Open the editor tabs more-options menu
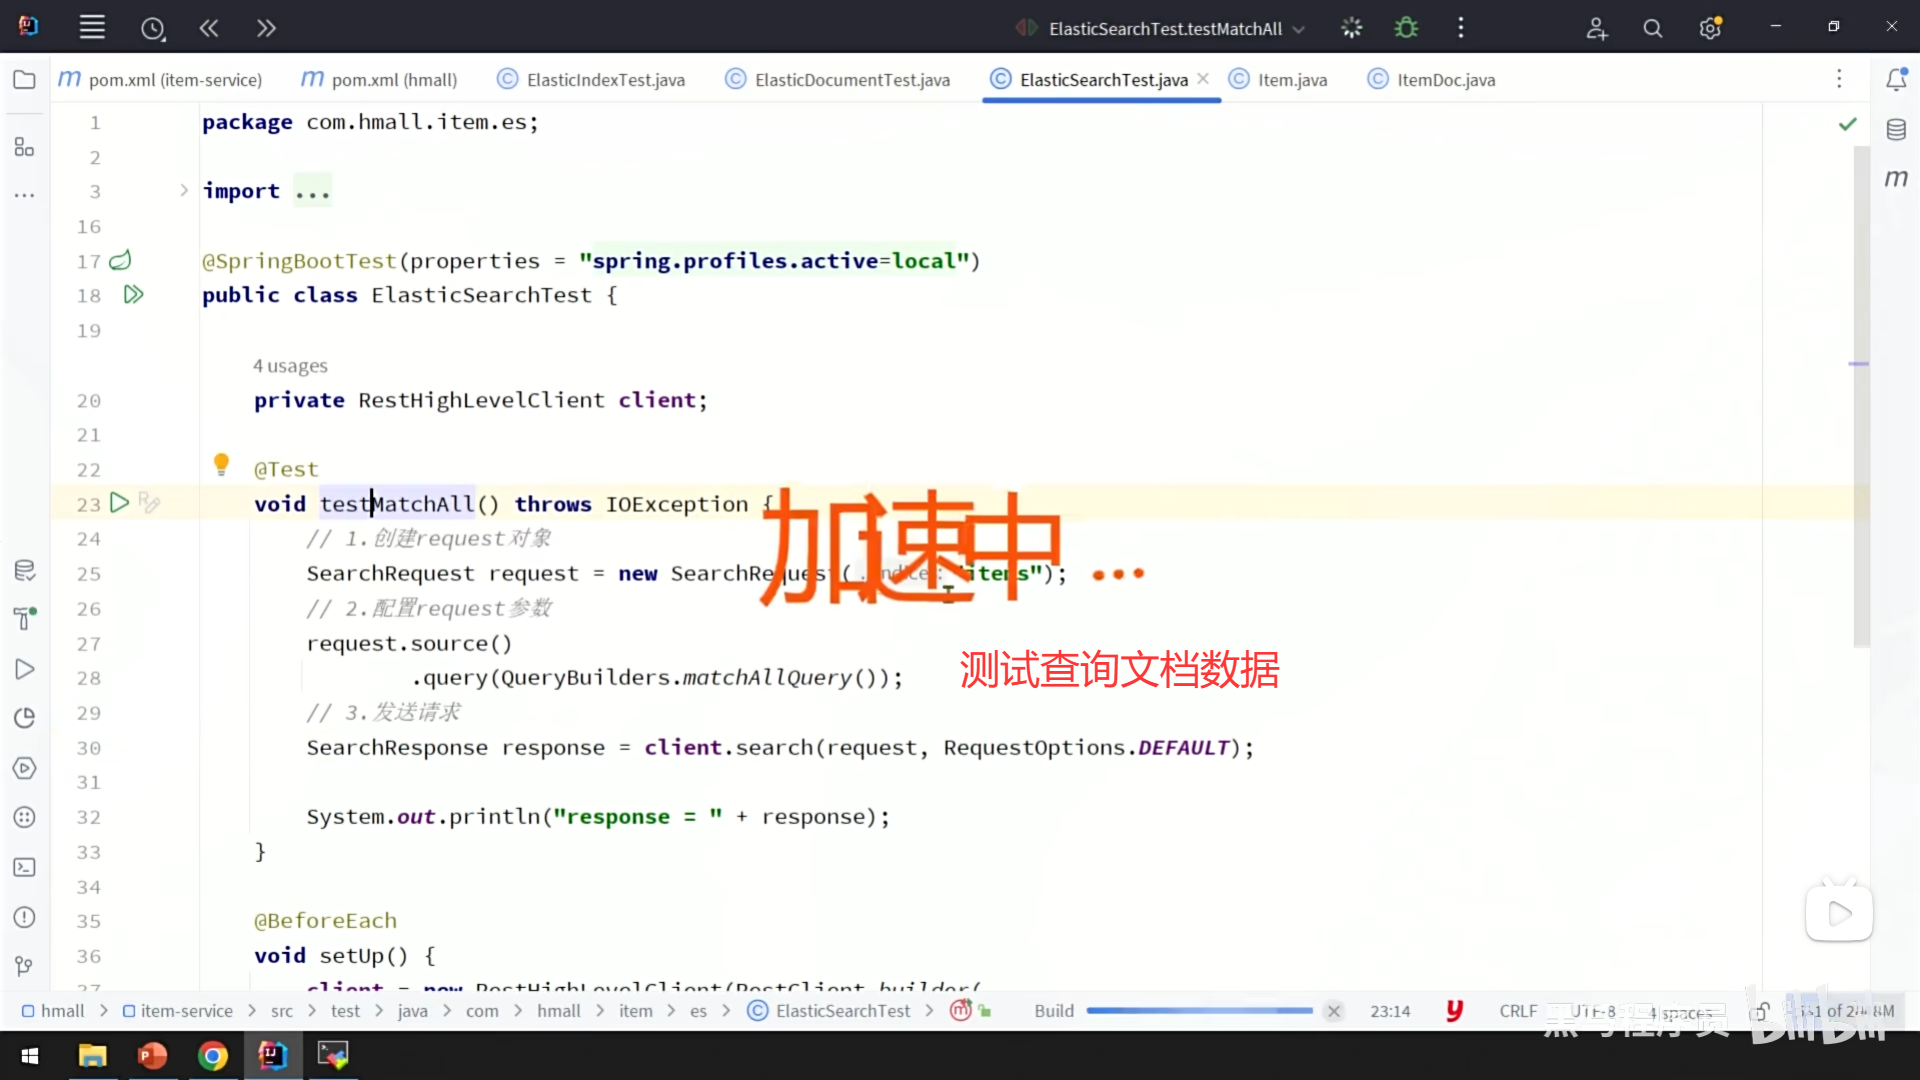 pos(1838,80)
